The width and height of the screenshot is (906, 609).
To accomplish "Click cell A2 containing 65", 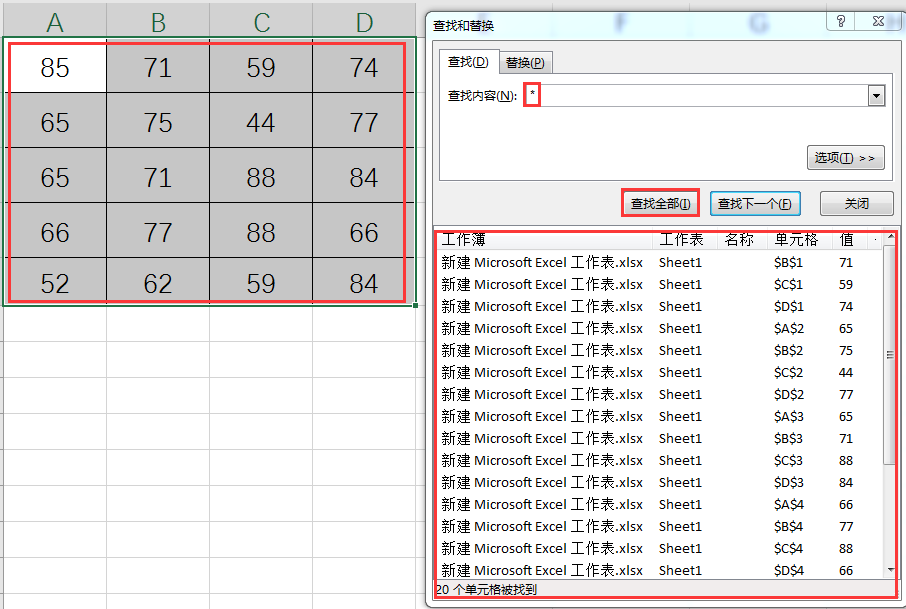I will click(55, 120).
